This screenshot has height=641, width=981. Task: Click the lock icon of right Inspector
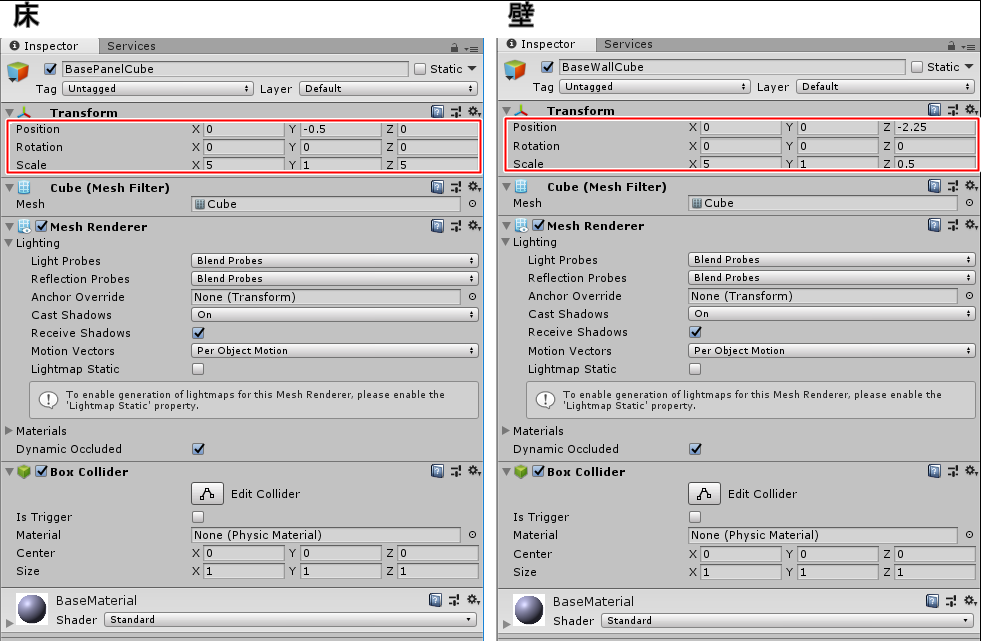951,46
